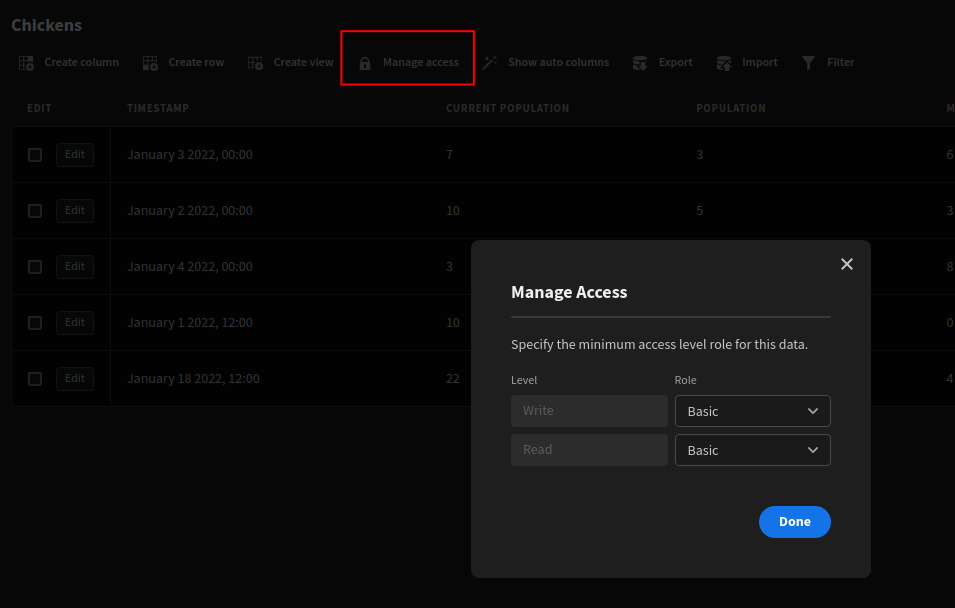Click the disabled Read level field
This screenshot has height=608, width=955.
point(590,450)
